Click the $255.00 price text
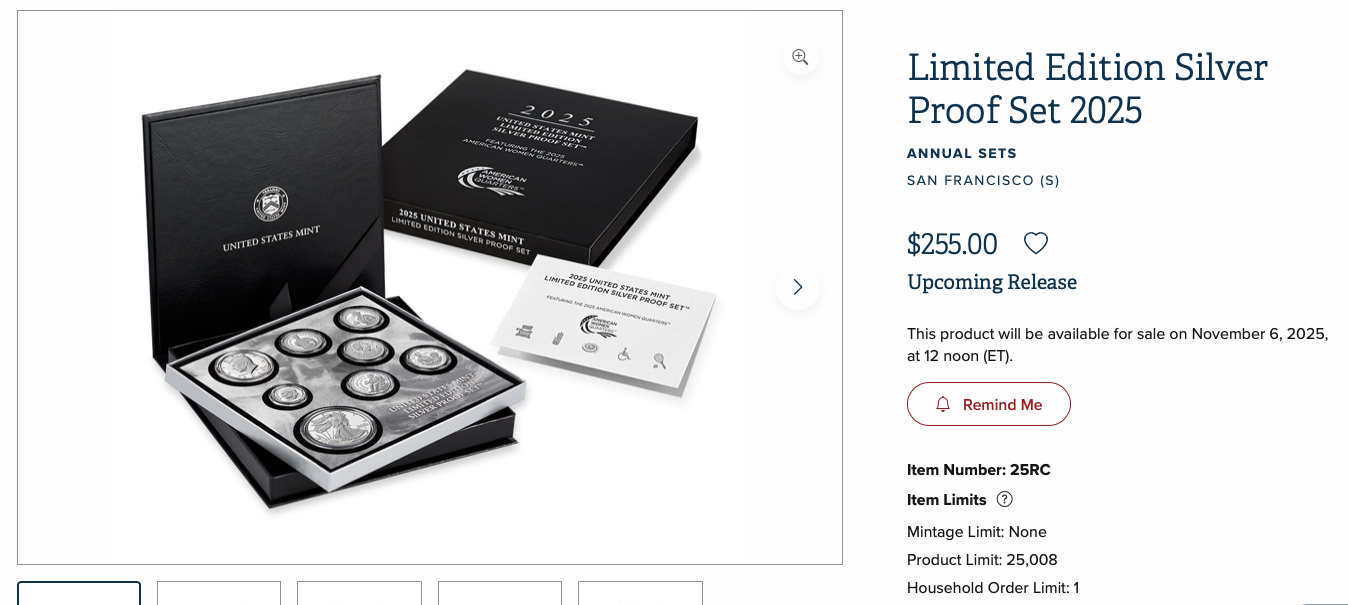 (x=952, y=244)
